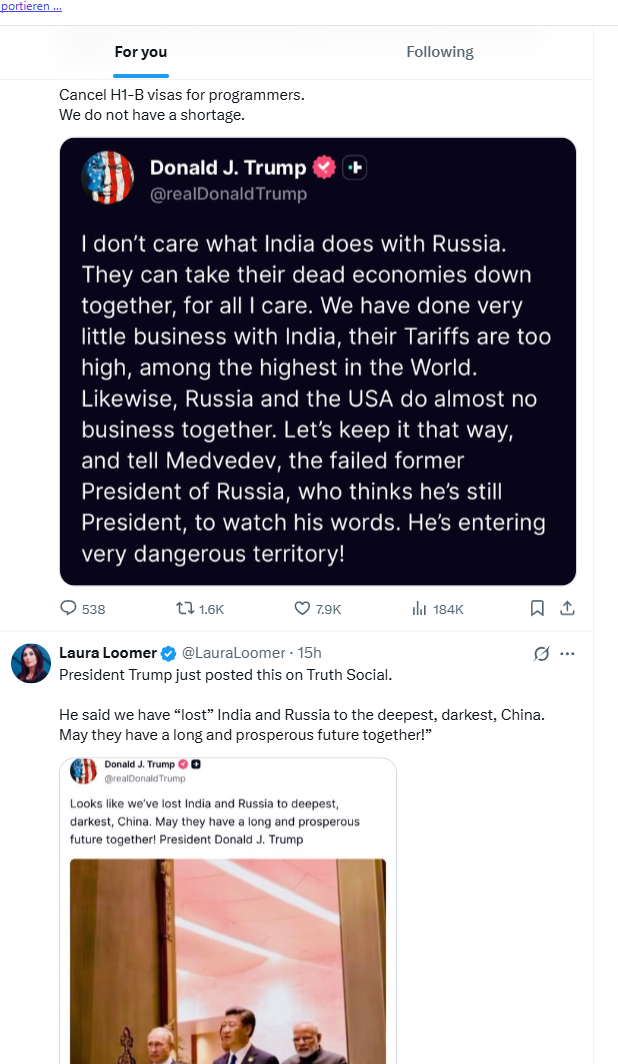Click the Grok icon on Laura Loomer's post

(541, 654)
